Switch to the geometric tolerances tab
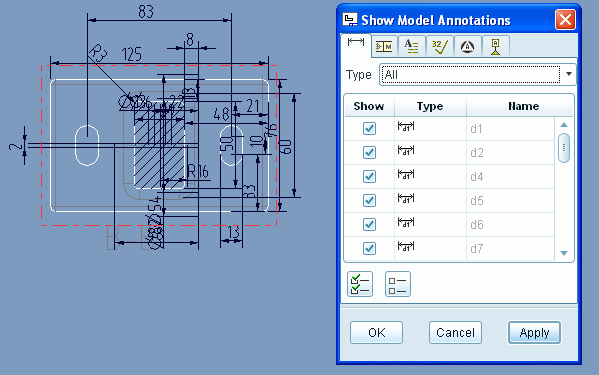The height and width of the screenshot is (375, 599). (384, 47)
